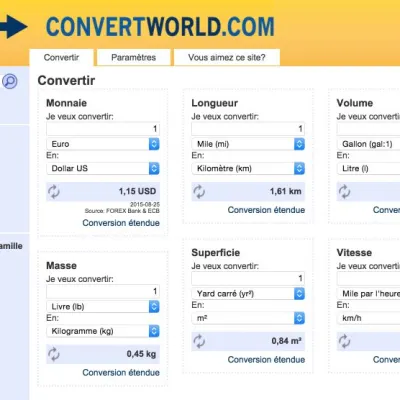Click the Monnaie swap conversion arrows icon
Viewport: 400px width, 400px height.
54,192
